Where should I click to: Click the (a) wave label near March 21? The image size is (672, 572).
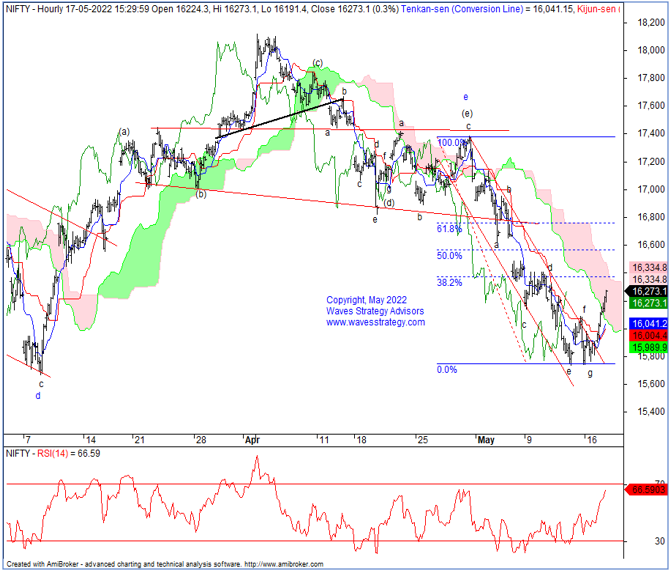click(124, 132)
